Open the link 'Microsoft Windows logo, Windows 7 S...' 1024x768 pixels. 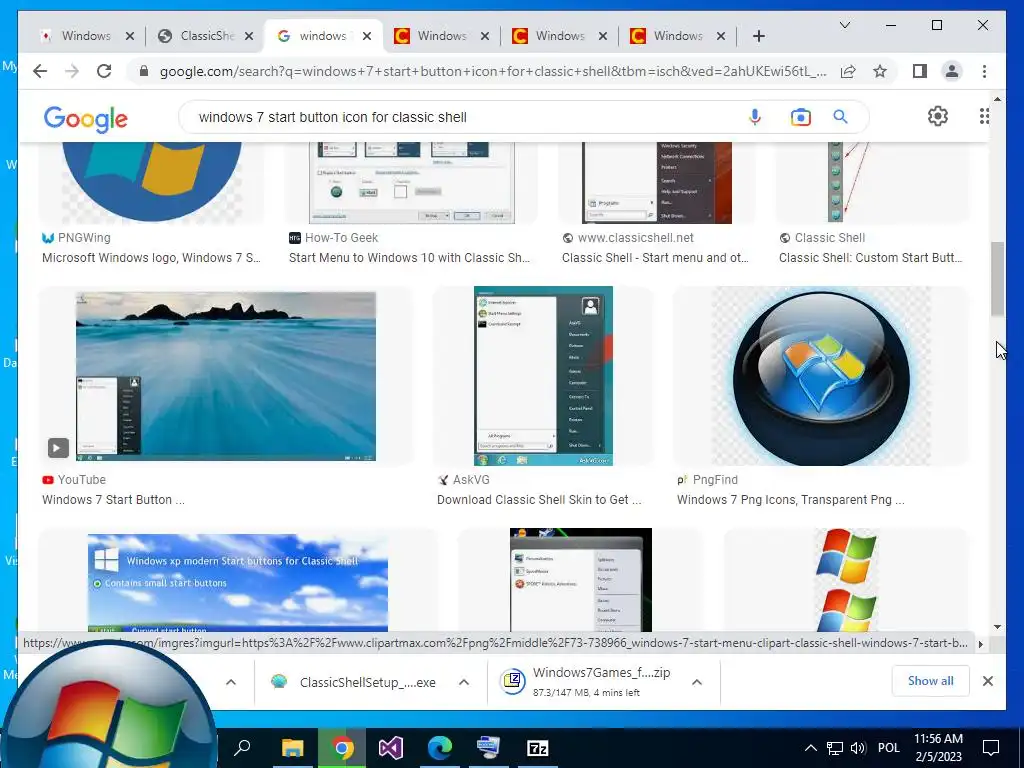click(x=151, y=258)
